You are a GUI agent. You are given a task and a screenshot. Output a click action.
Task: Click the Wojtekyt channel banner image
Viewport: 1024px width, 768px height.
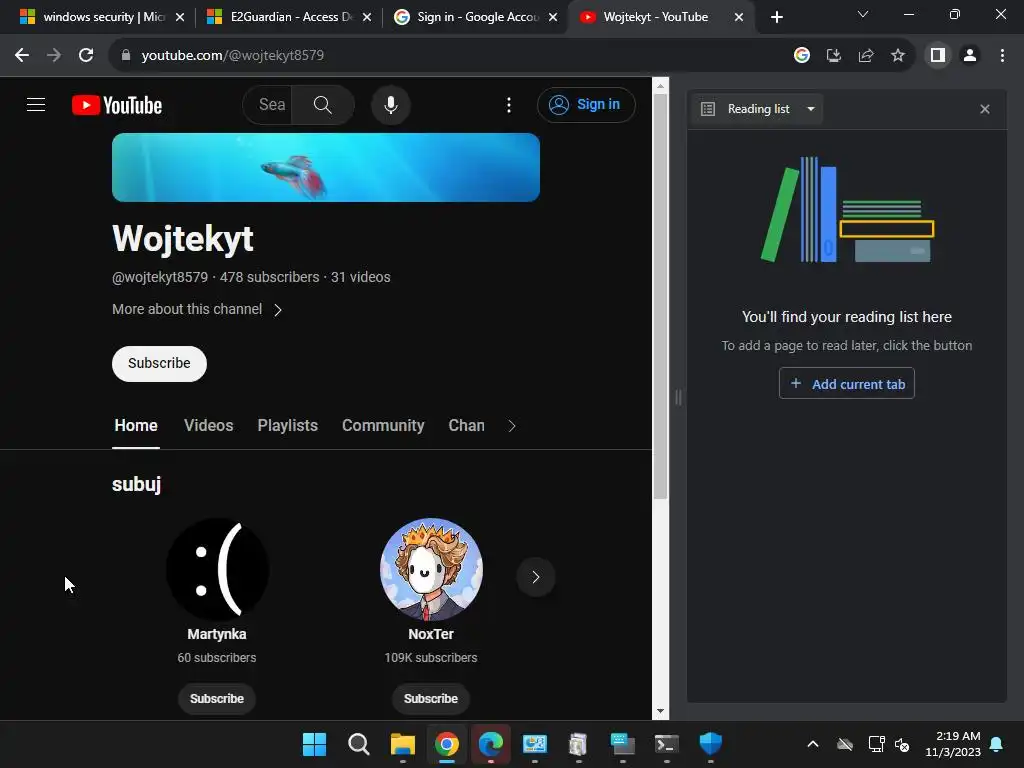click(326, 167)
